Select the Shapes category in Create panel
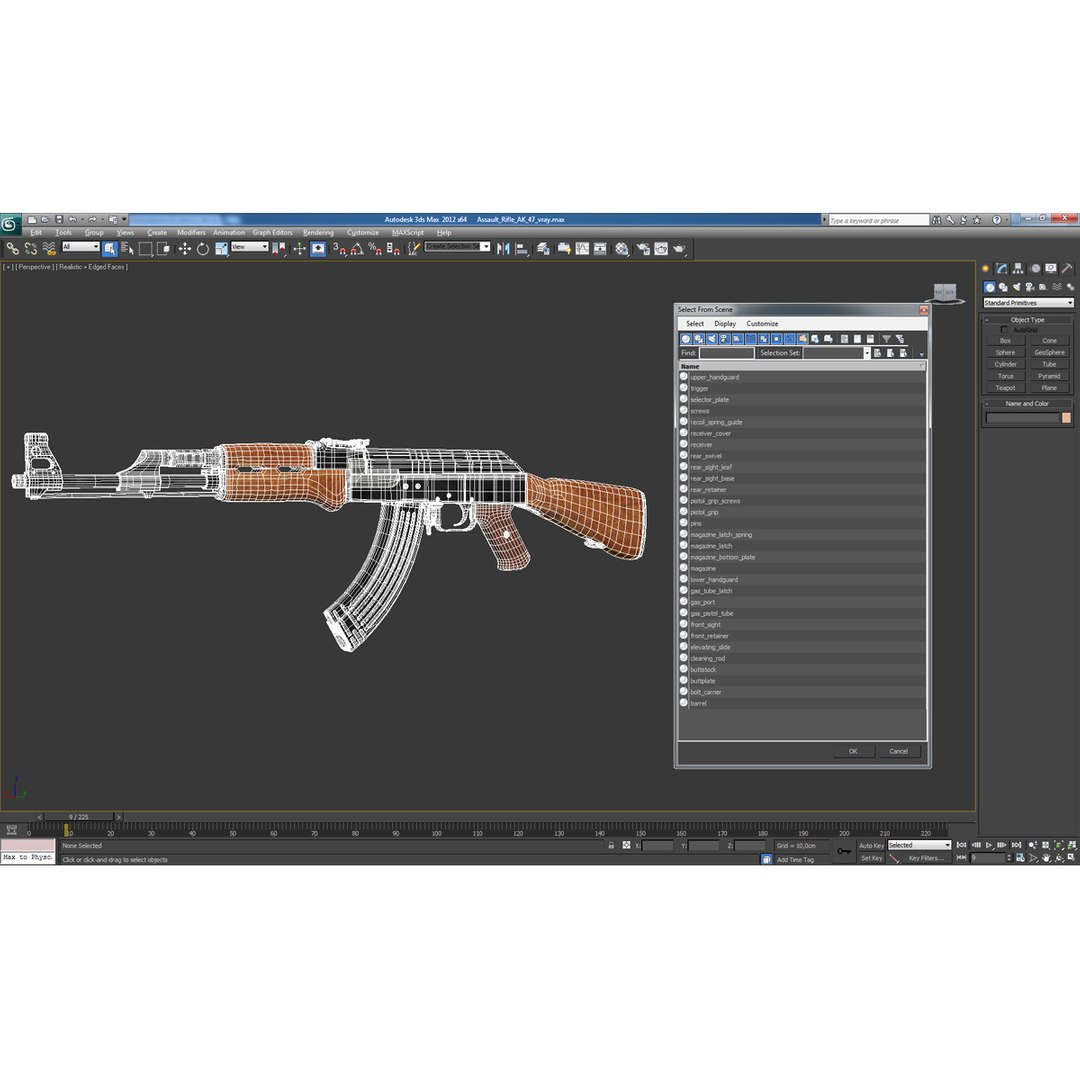The height and width of the screenshot is (1080, 1080). click(1003, 287)
